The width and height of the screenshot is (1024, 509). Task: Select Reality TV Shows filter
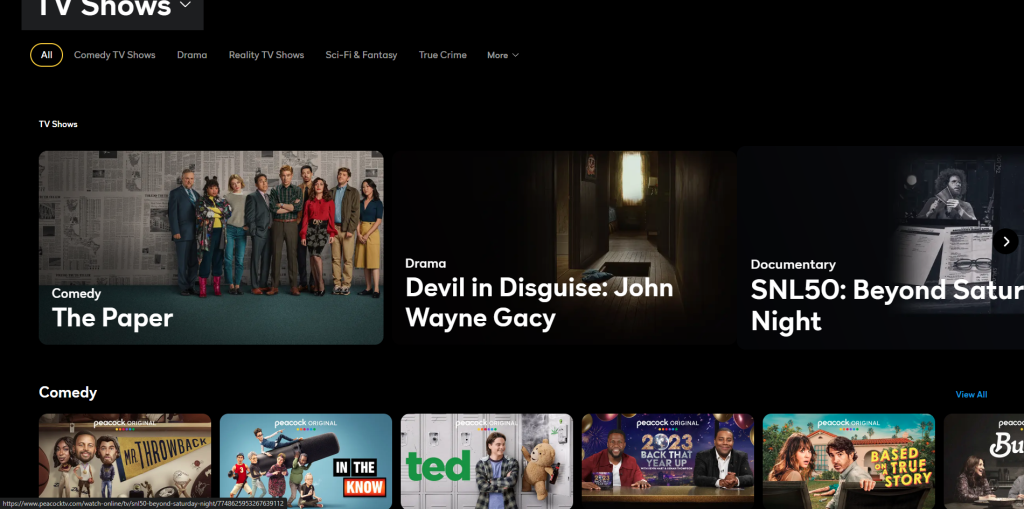tap(266, 55)
